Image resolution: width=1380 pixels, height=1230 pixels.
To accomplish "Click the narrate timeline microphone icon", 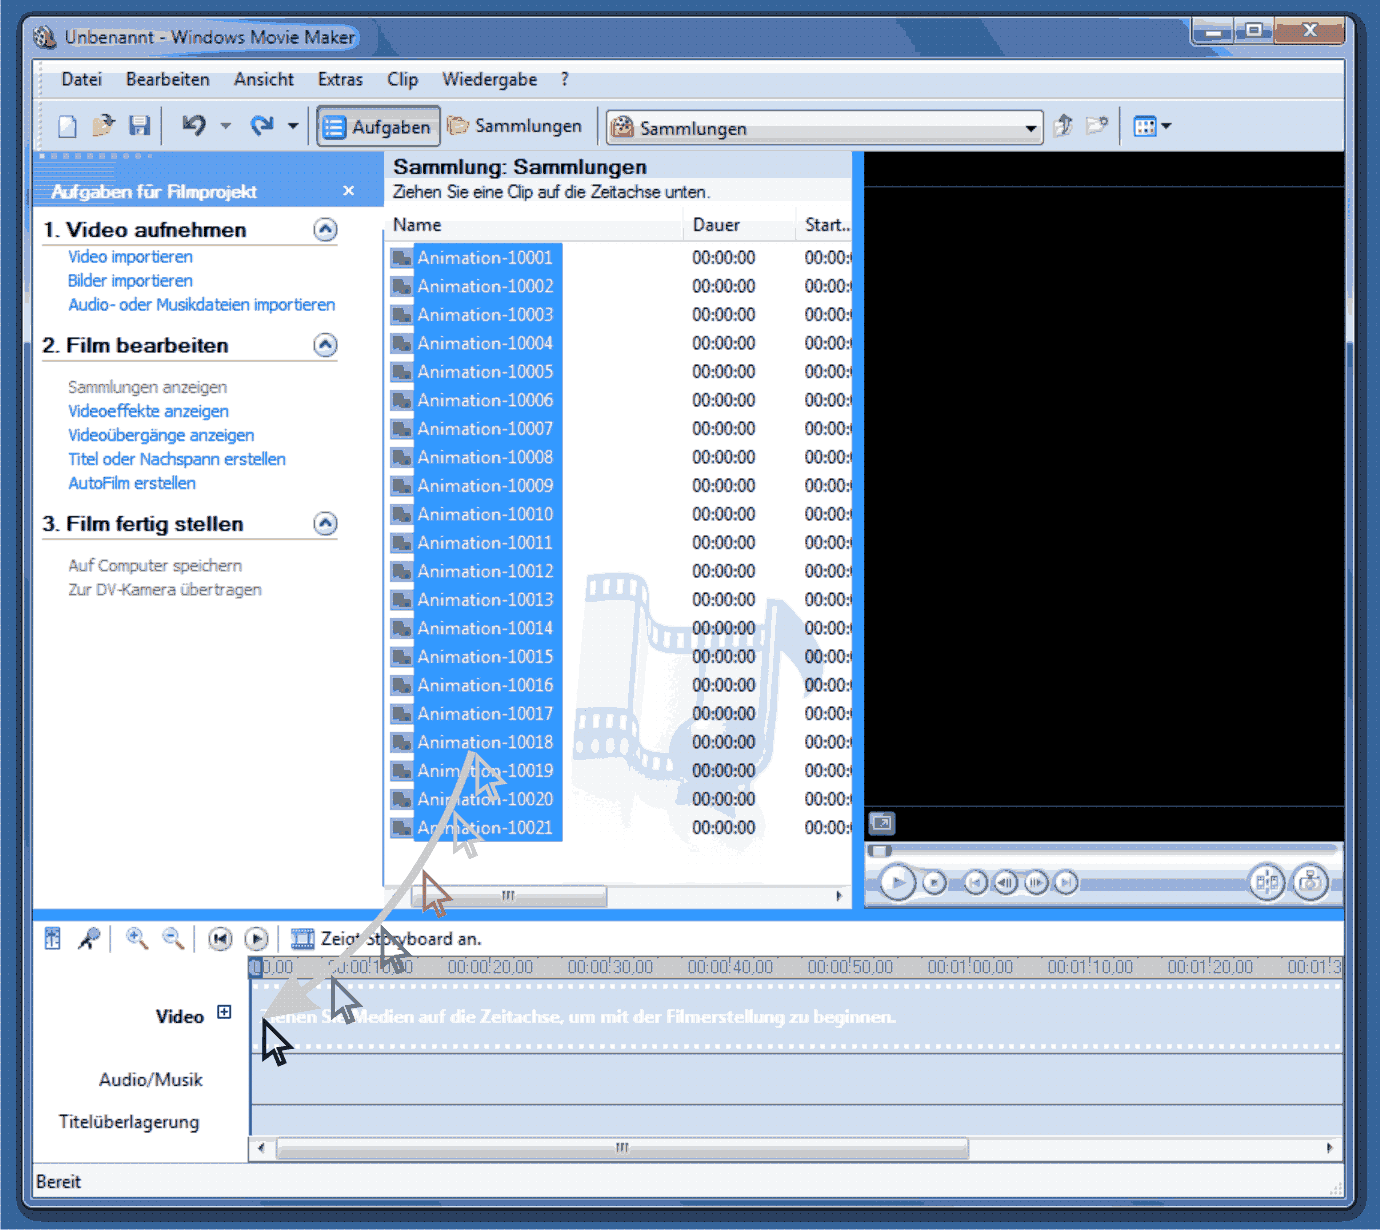I will coord(89,938).
